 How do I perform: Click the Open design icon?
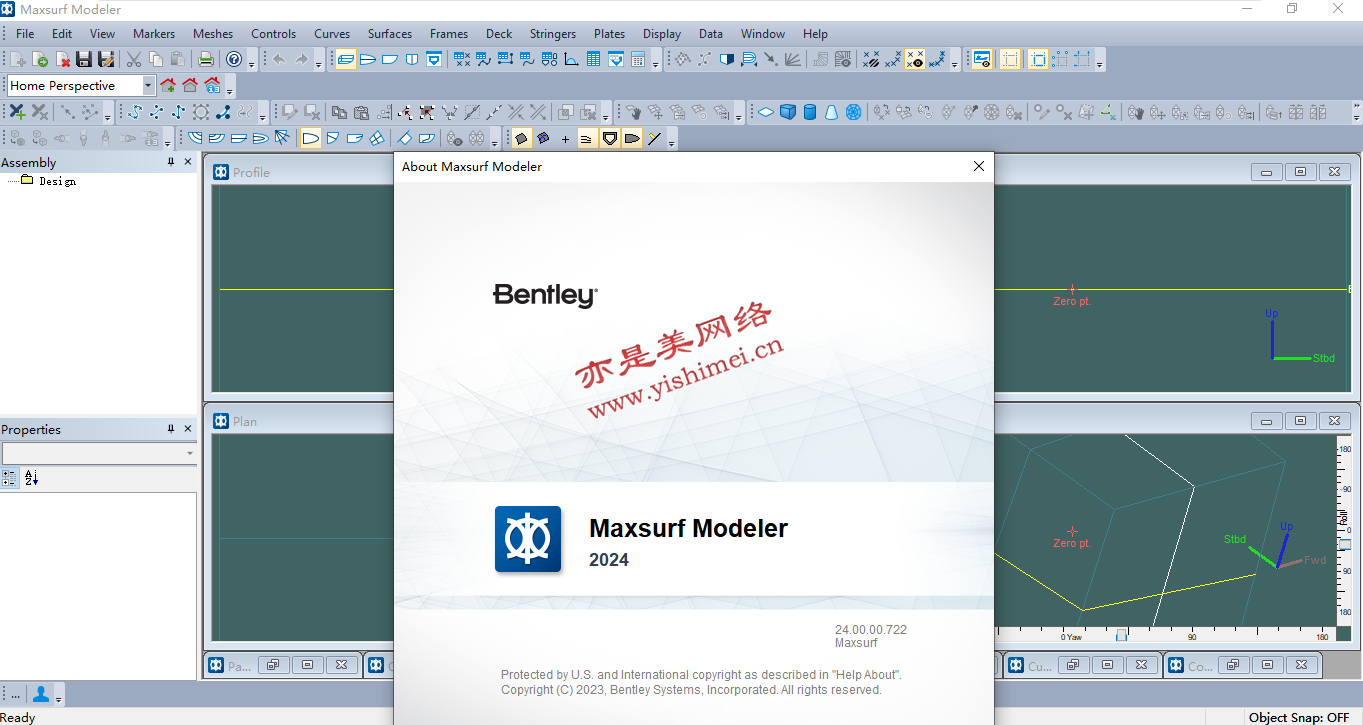(x=40, y=59)
